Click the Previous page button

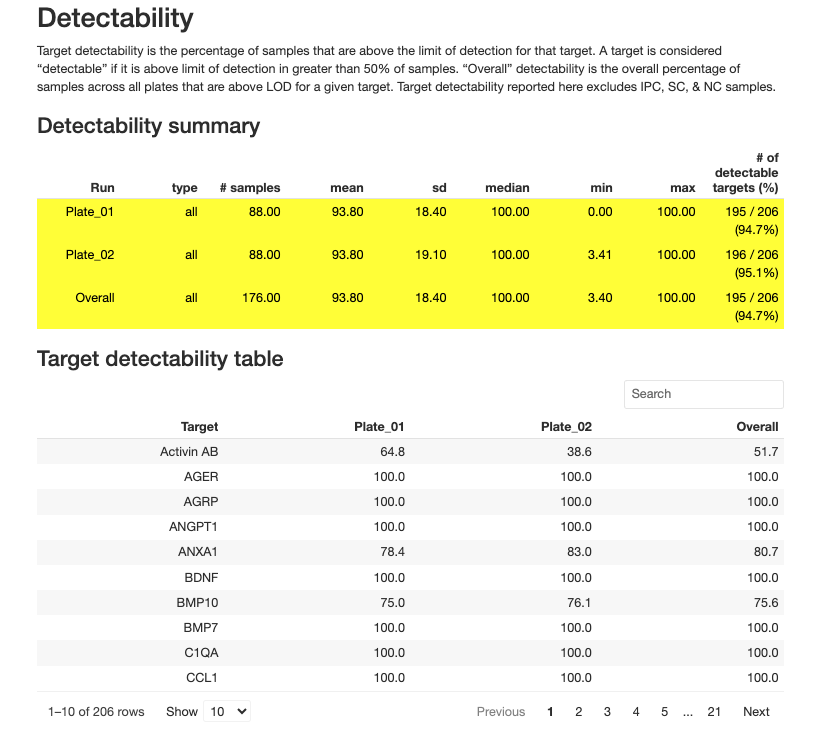click(500, 712)
